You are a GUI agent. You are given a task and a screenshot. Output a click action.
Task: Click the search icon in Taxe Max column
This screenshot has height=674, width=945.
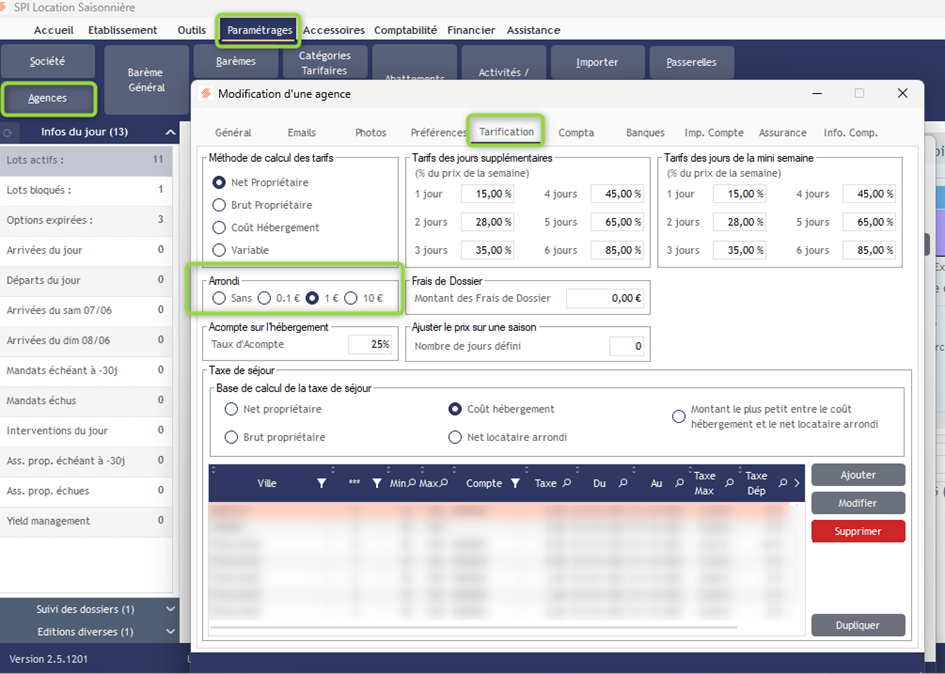(x=730, y=484)
